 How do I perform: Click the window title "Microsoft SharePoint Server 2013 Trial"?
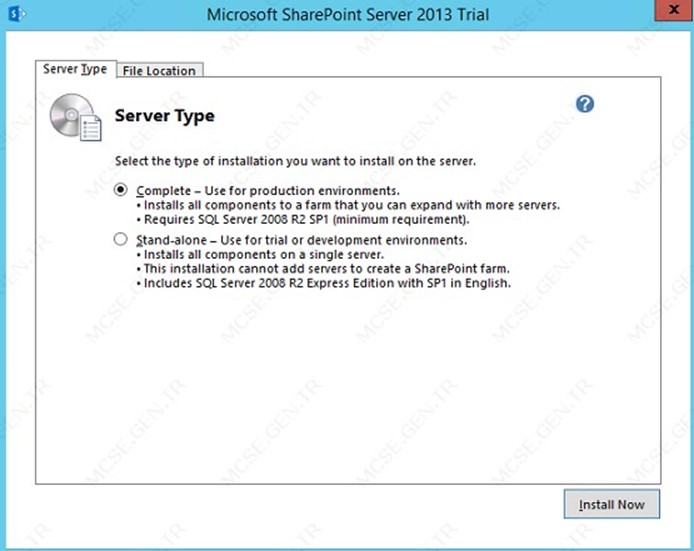click(348, 15)
